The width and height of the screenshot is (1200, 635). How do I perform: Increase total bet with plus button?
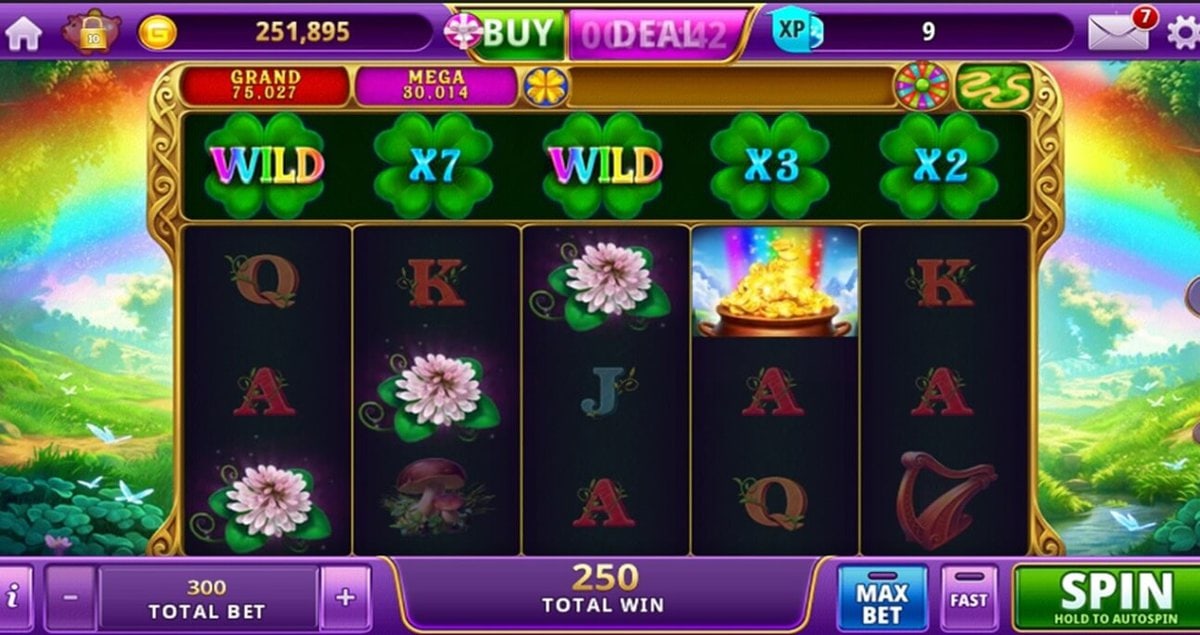point(345,598)
